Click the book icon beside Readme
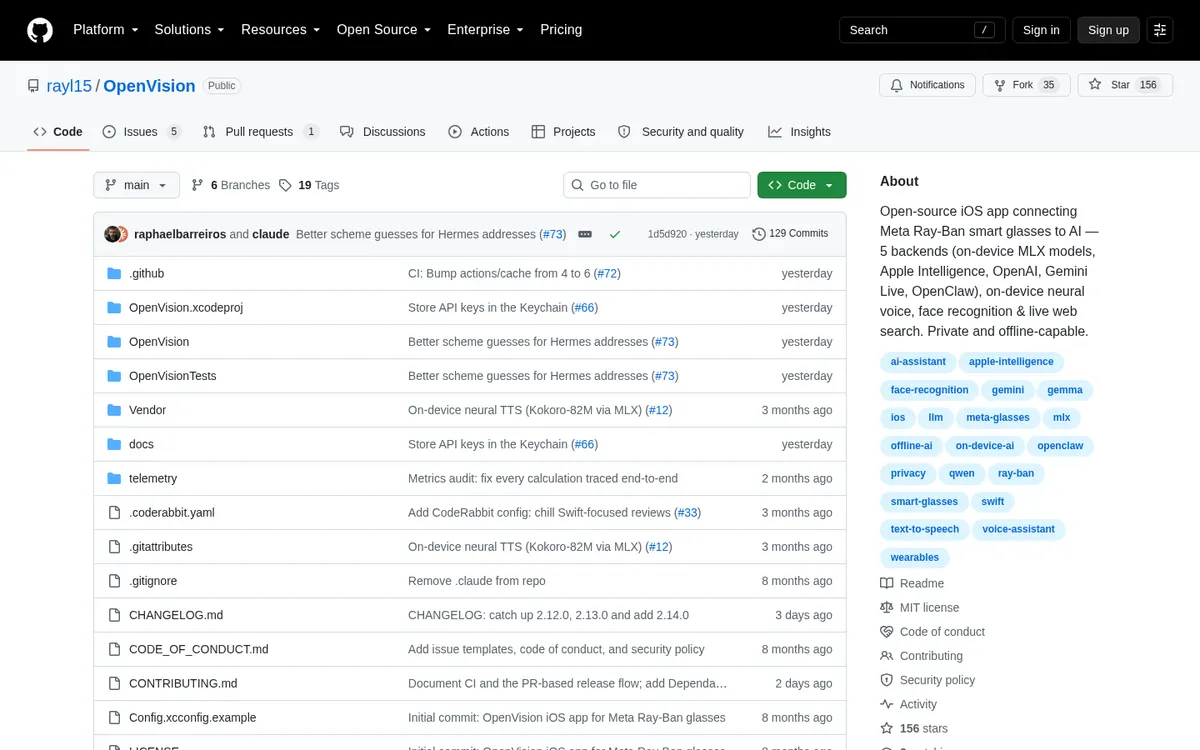This screenshot has width=1200, height=750. [x=887, y=583]
